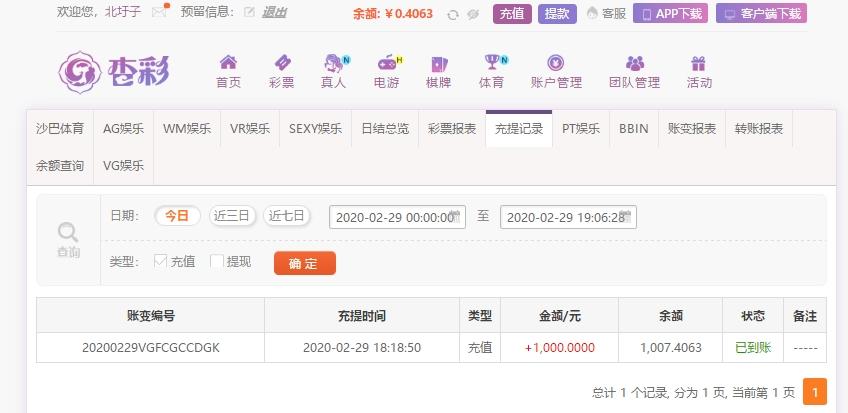Refresh the balance with the circular arrows icon

(x=453, y=15)
